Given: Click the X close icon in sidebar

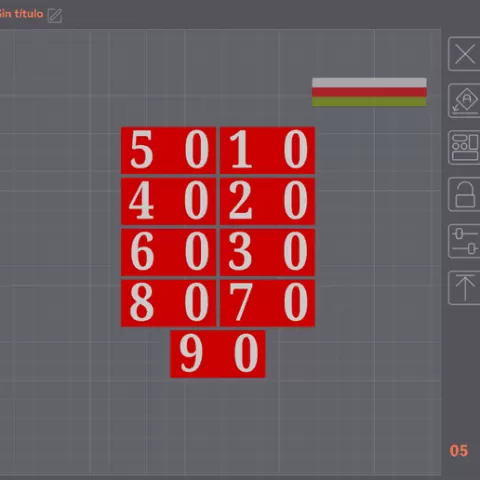Looking at the screenshot, I should (464, 54).
